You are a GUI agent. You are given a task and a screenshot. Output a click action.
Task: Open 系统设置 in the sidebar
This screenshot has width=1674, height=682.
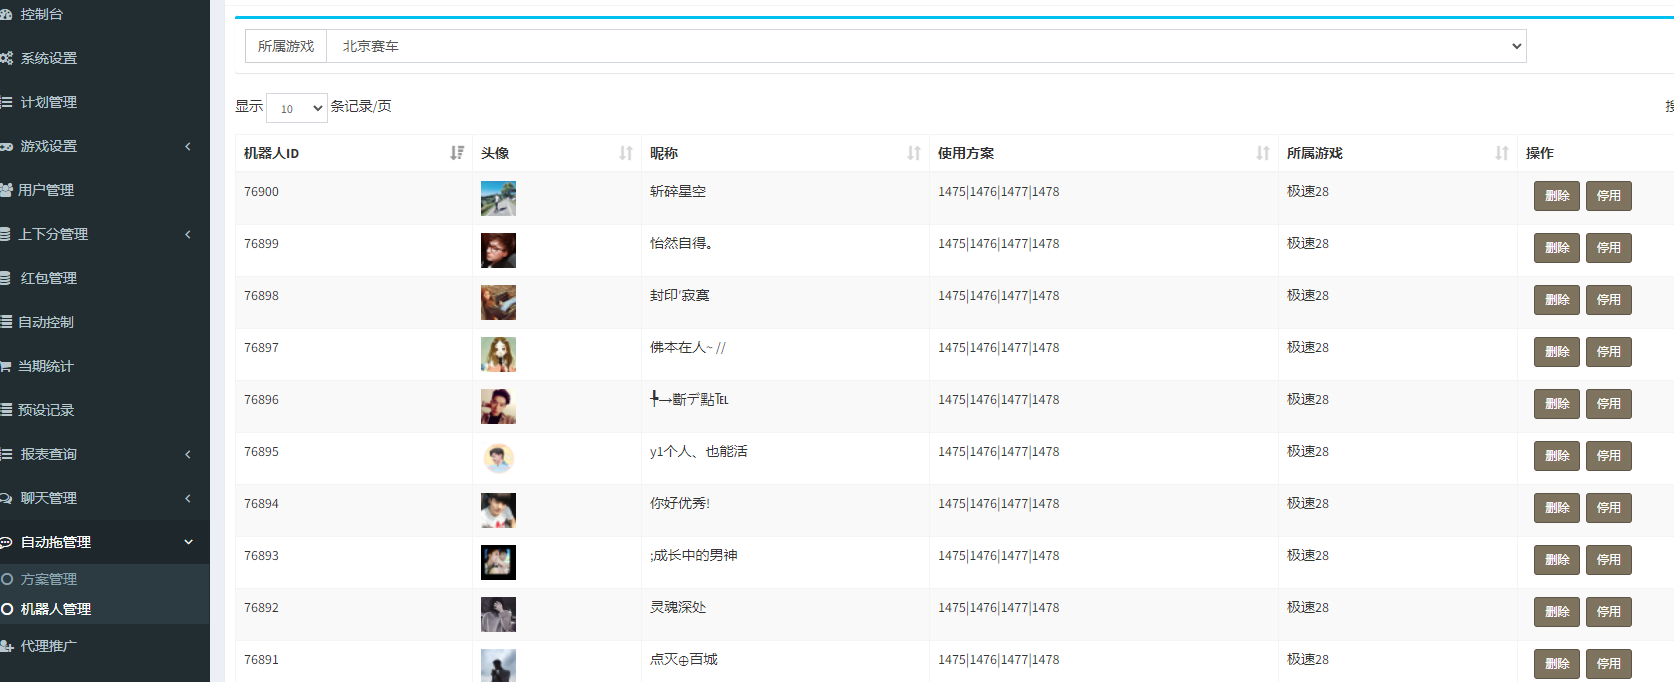coord(48,58)
